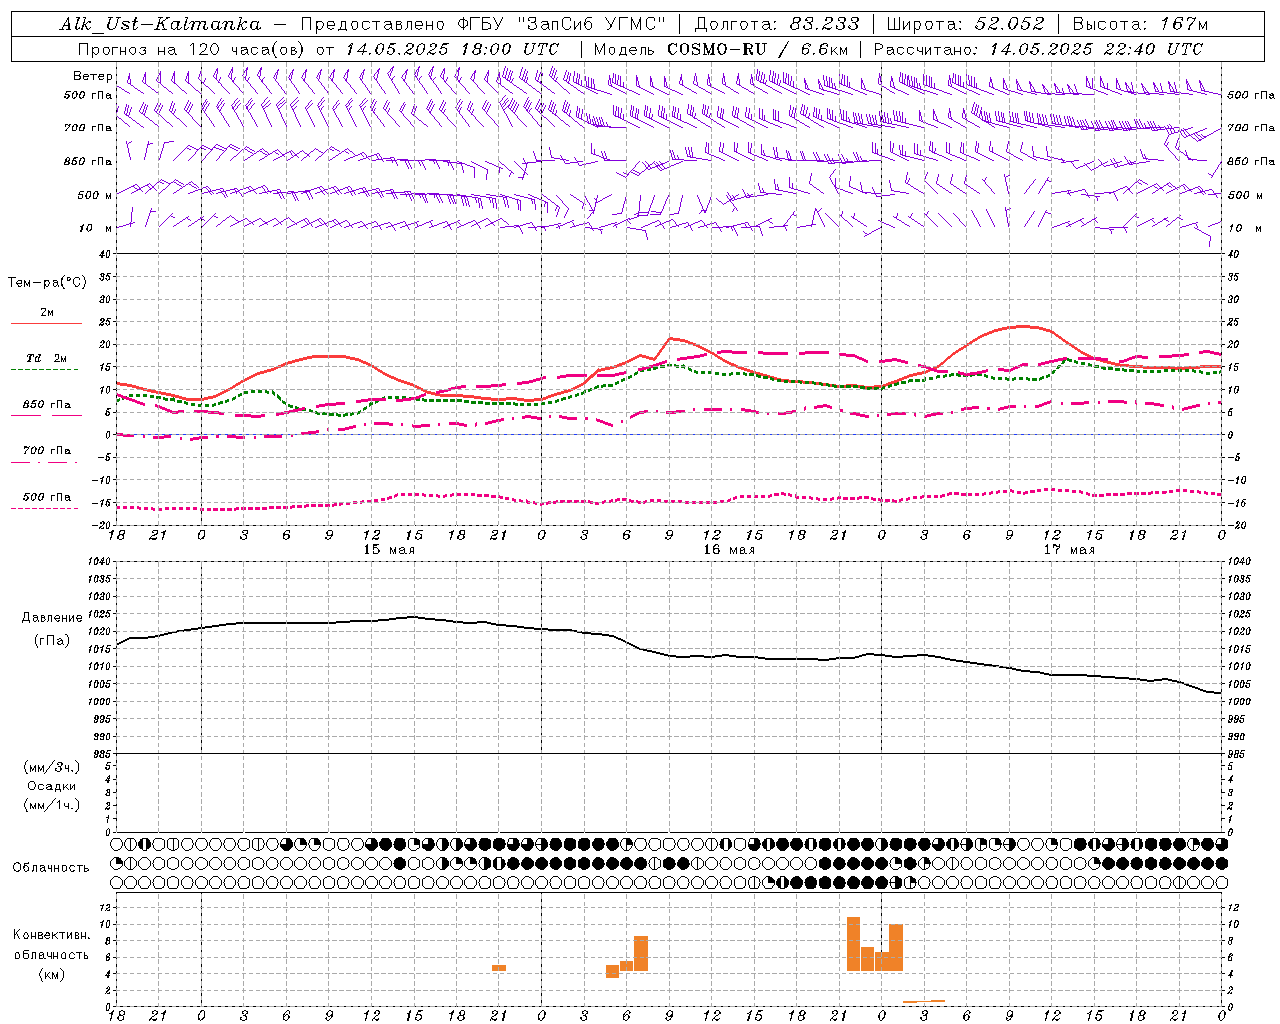Click the 'Ветер' wind panel label
This screenshot has width=1280, height=1024.
tap(92, 76)
